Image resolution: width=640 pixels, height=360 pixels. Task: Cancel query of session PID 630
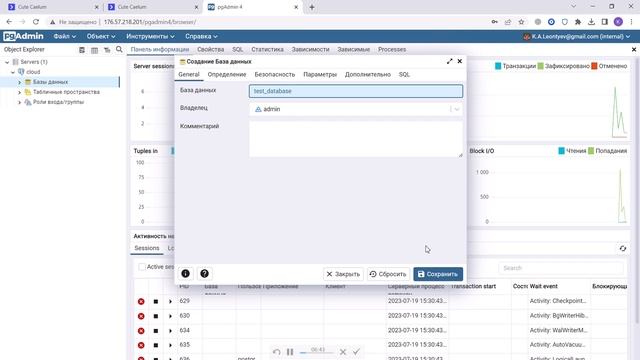(156, 316)
